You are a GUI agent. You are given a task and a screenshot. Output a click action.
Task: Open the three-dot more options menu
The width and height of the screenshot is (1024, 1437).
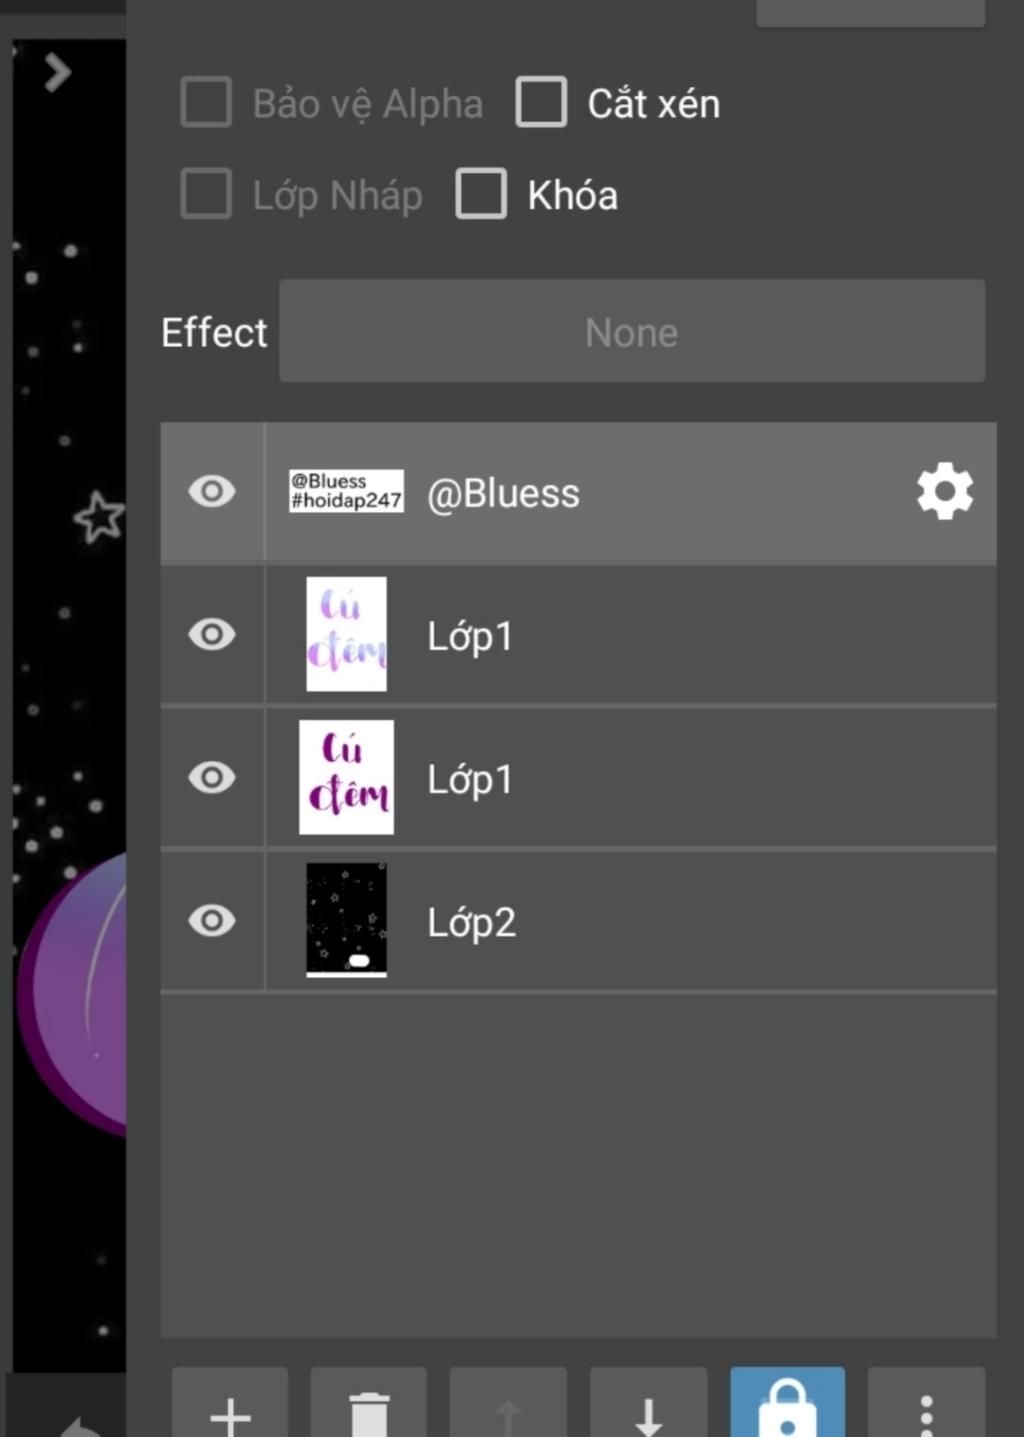pos(926,1405)
